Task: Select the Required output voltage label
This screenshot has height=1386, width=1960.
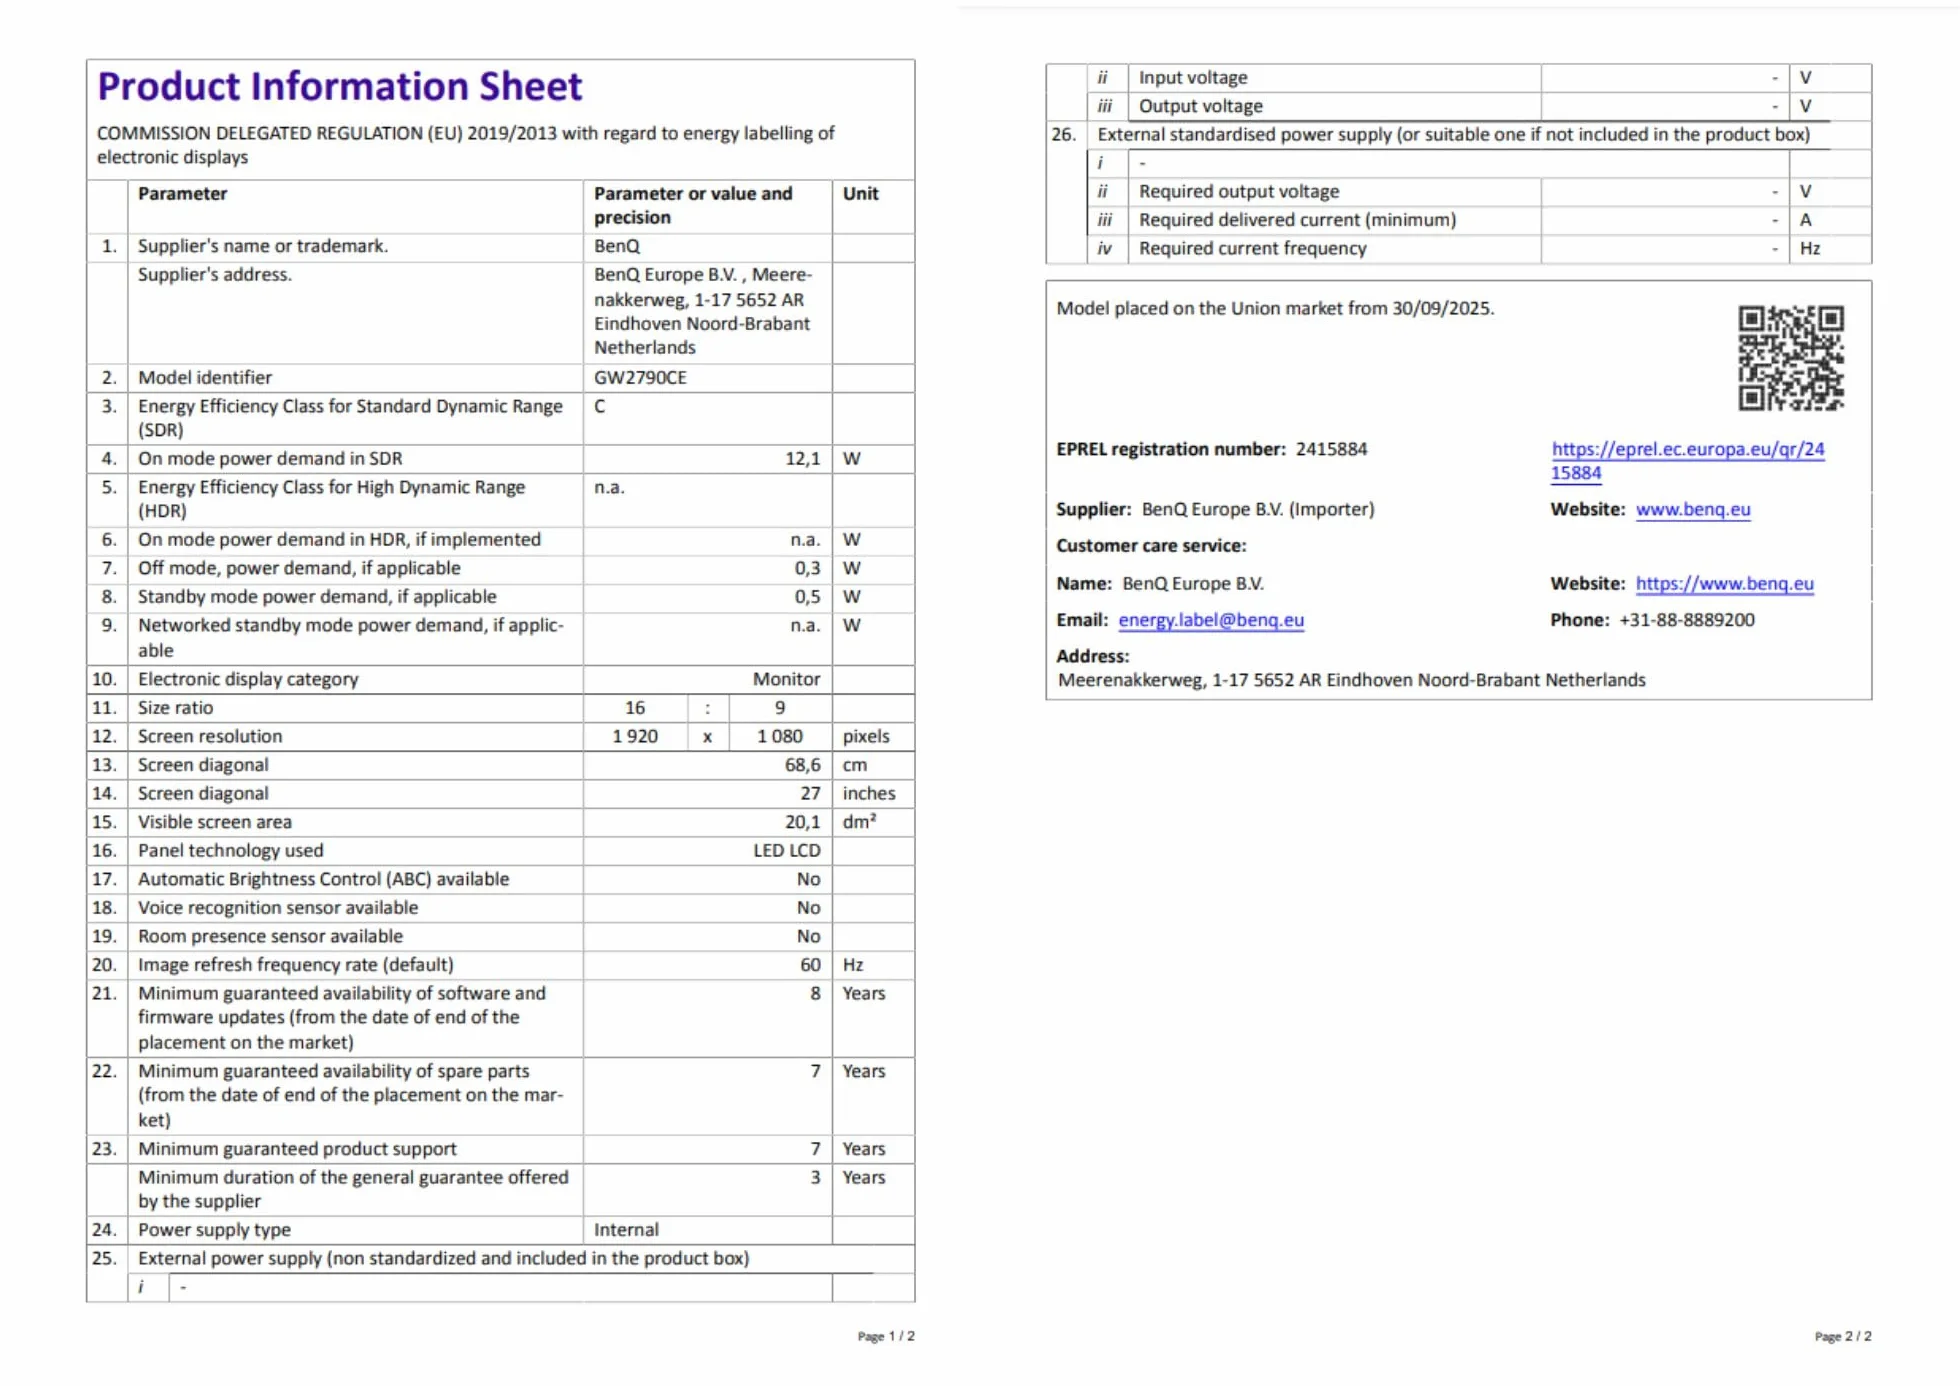Action: [x=1239, y=192]
